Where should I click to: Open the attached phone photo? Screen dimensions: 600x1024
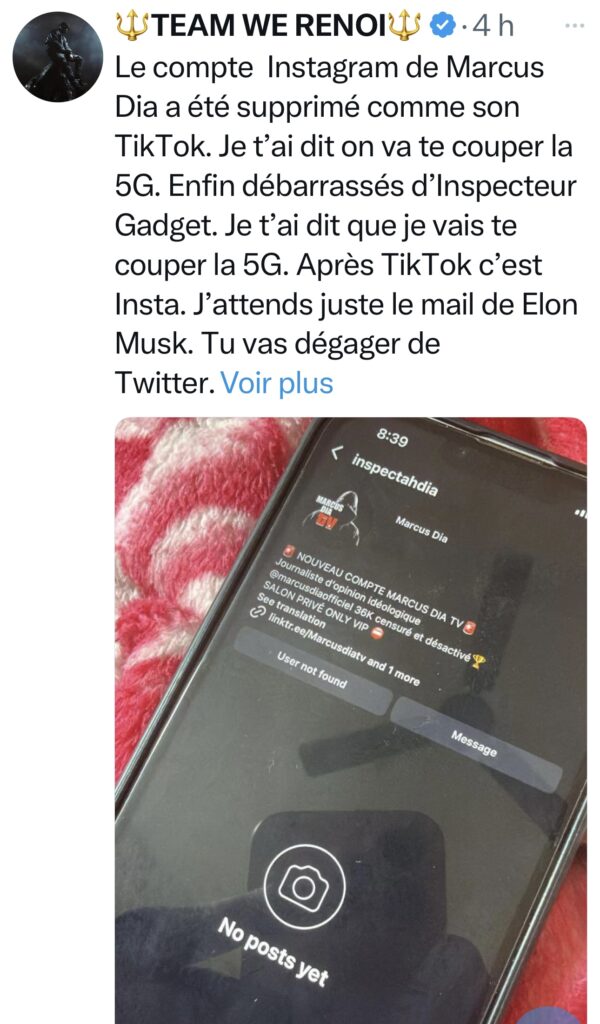[x=351, y=720]
